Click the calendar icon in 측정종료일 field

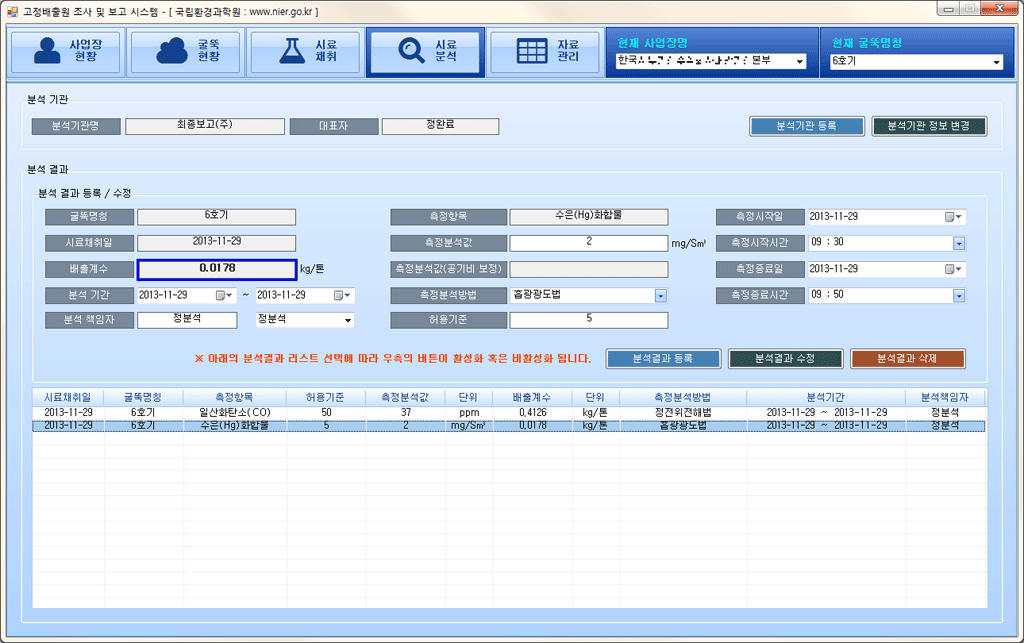(950, 269)
